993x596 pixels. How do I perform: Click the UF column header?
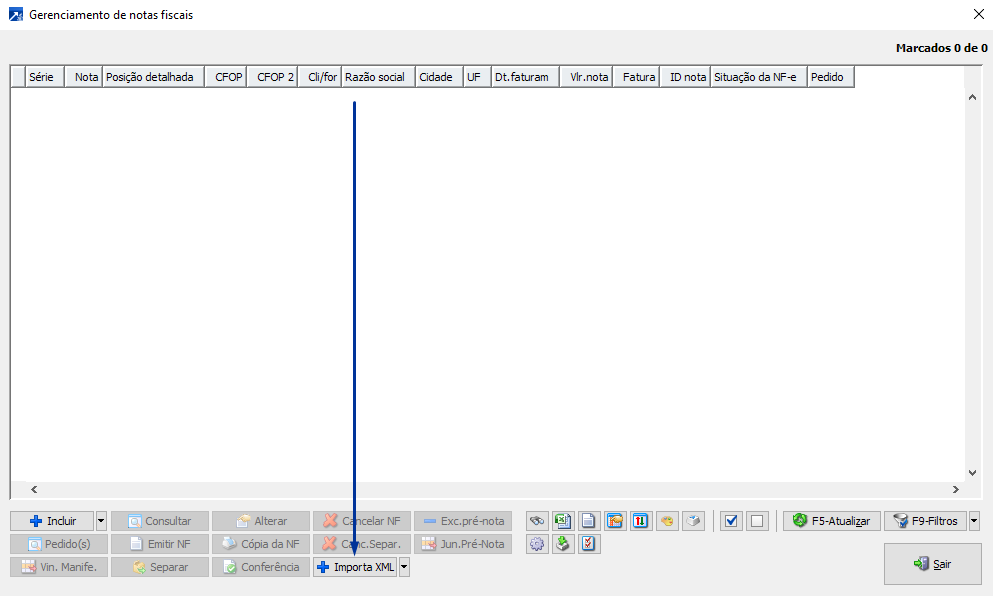pyautogui.click(x=478, y=77)
